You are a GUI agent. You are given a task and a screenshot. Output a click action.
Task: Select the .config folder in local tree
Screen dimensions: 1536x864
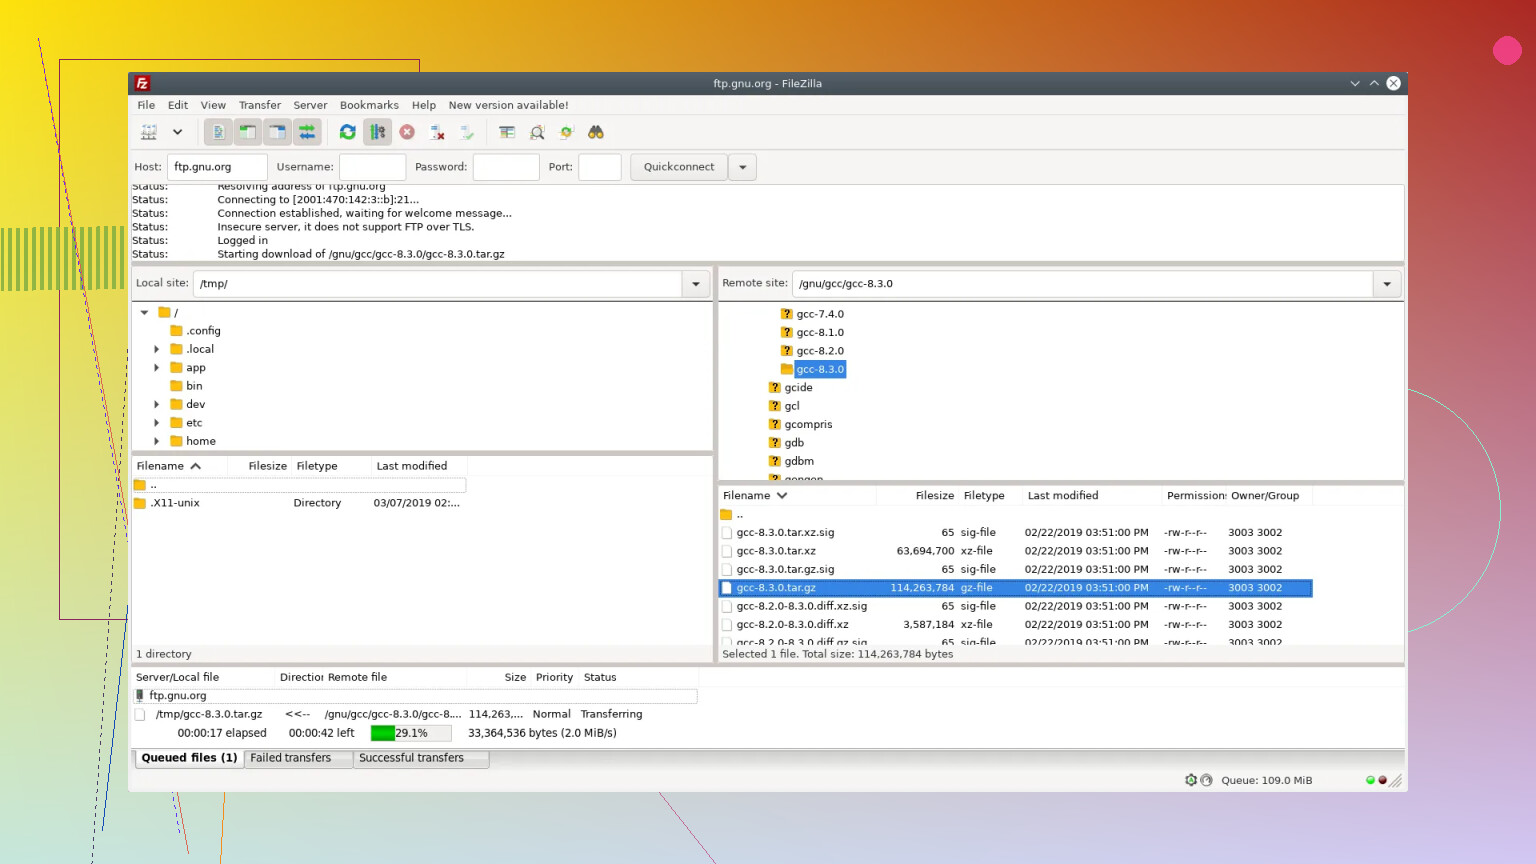203,331
